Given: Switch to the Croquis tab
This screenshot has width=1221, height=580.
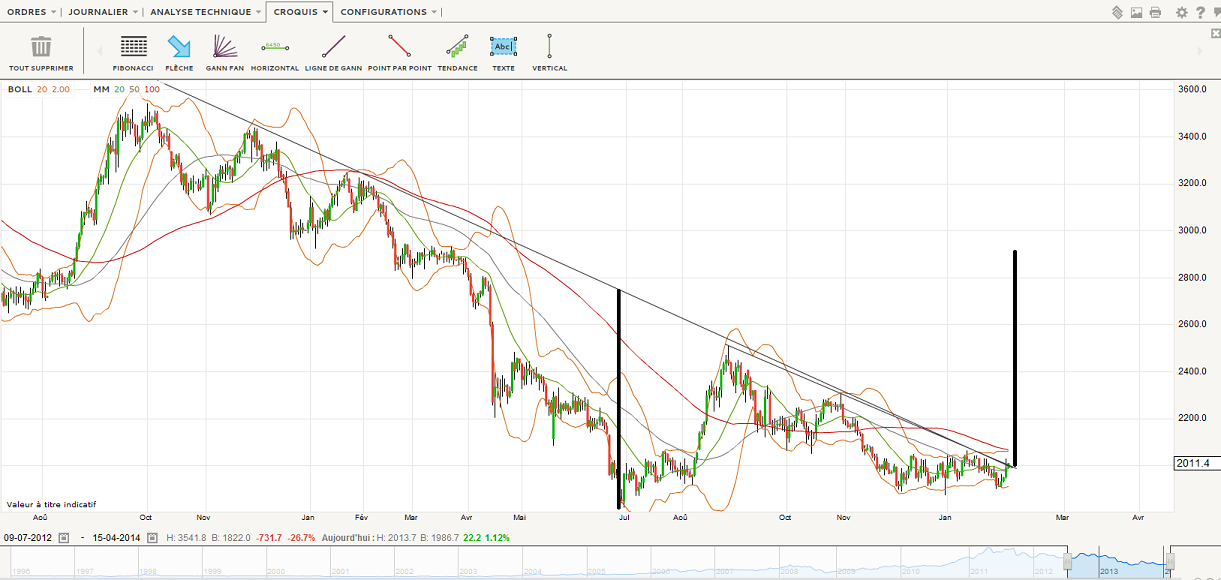Looking at the screenshot, I should click(300, 12).
